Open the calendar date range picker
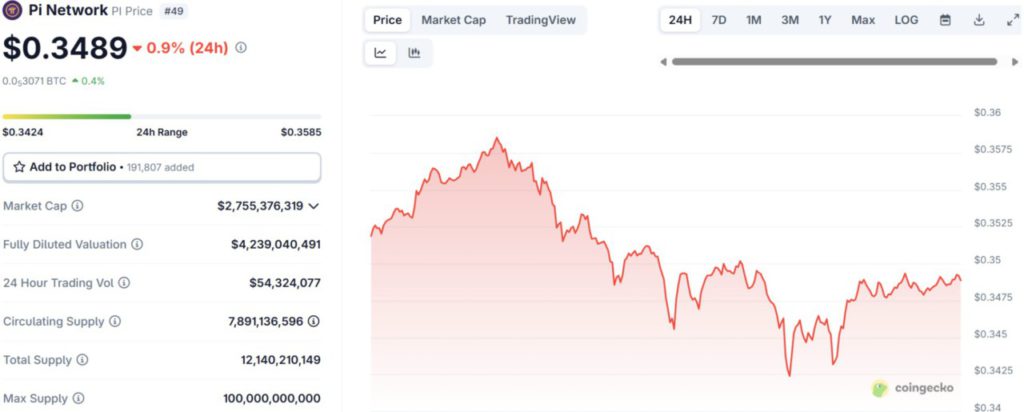 tap(945, 20)
